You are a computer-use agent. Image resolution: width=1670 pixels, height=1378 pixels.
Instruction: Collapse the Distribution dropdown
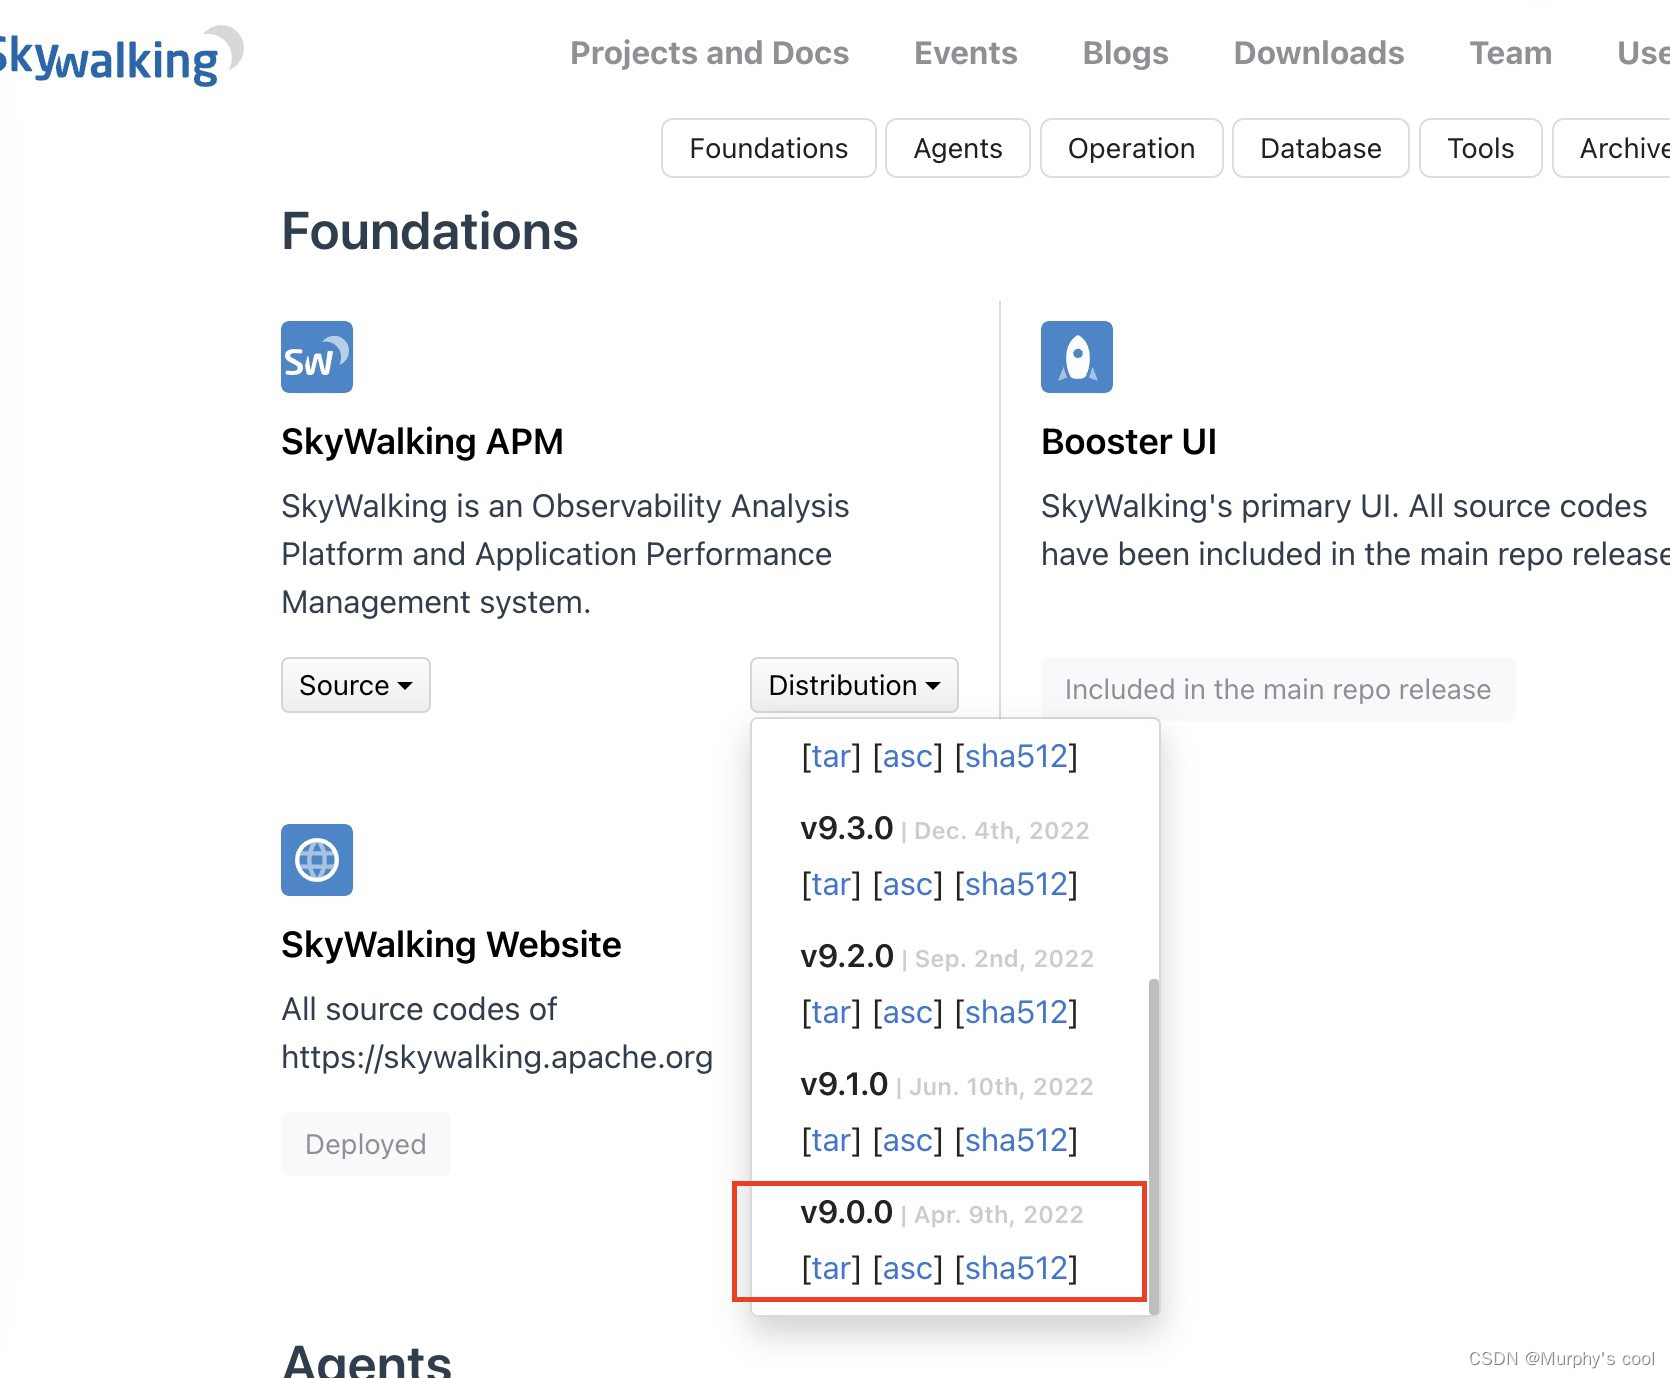(852, 685)
